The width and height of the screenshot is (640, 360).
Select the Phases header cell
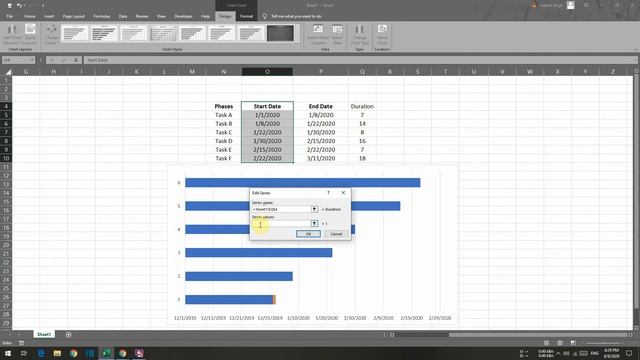point(224,106)
